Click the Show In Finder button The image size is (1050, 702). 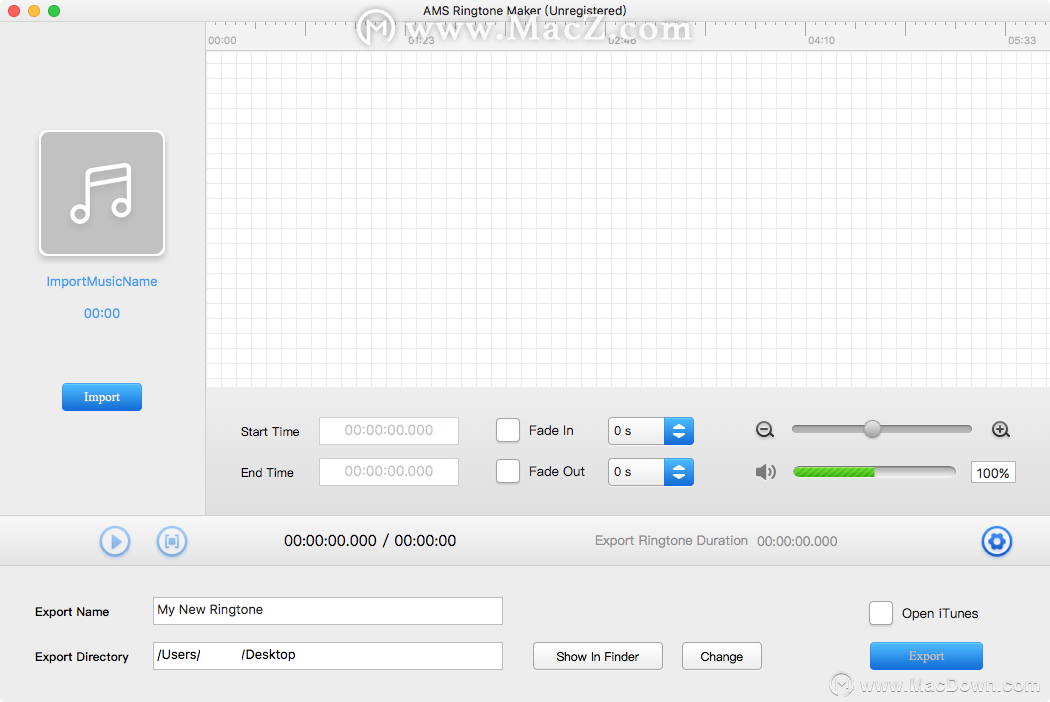tap(597, 656)
